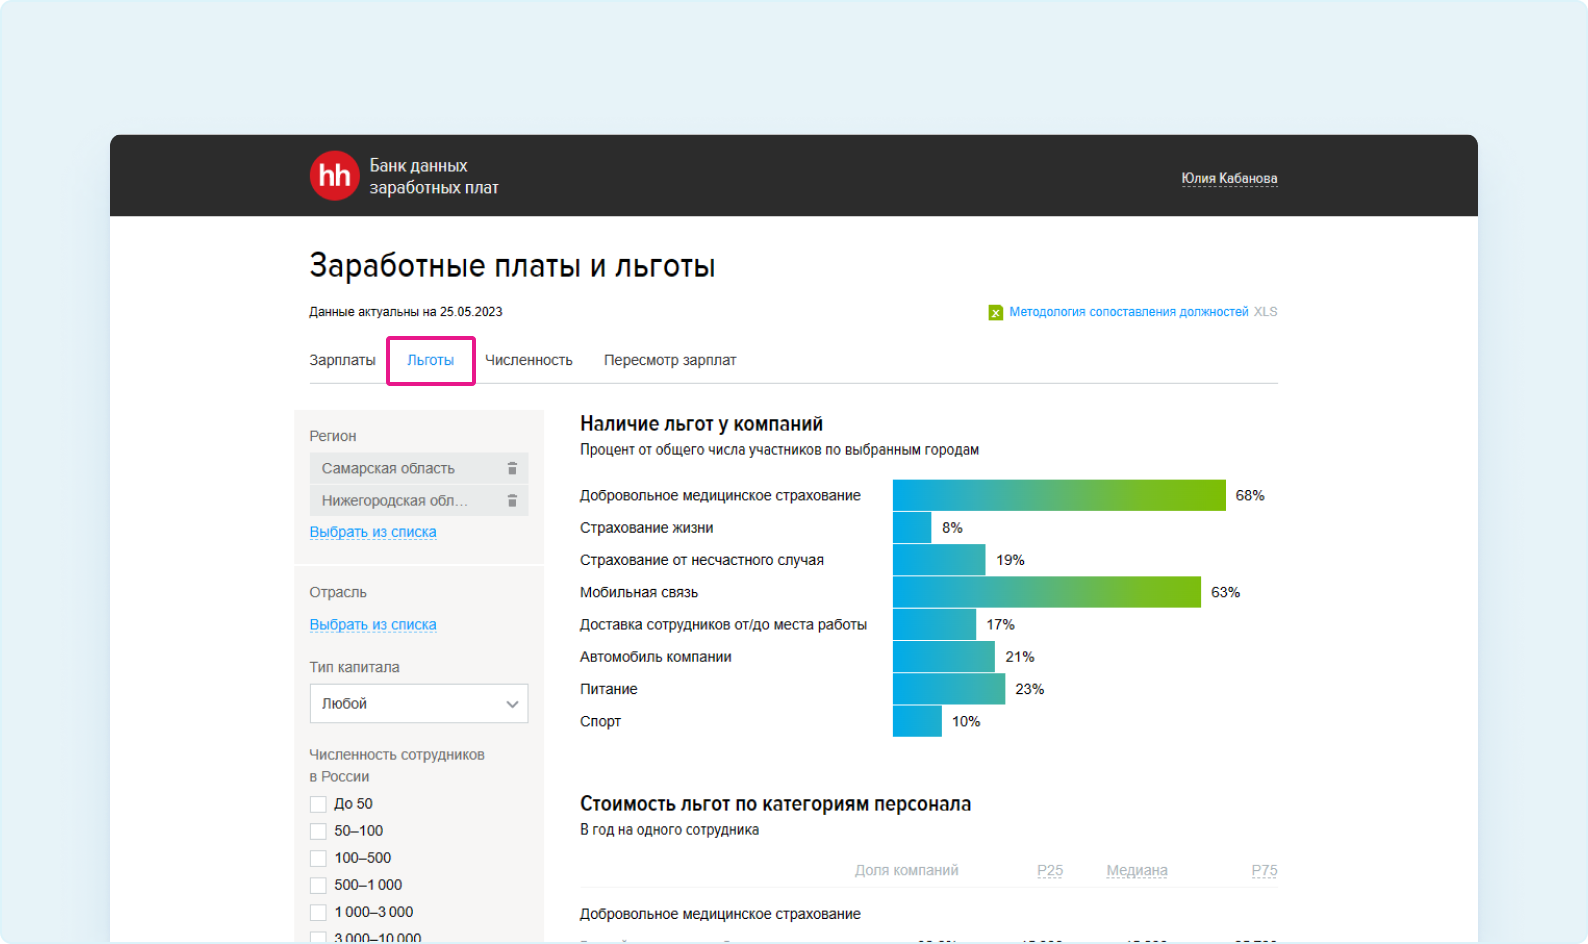Open the Льготы tab
1588x944 pixels.
[x=430, y=360]
